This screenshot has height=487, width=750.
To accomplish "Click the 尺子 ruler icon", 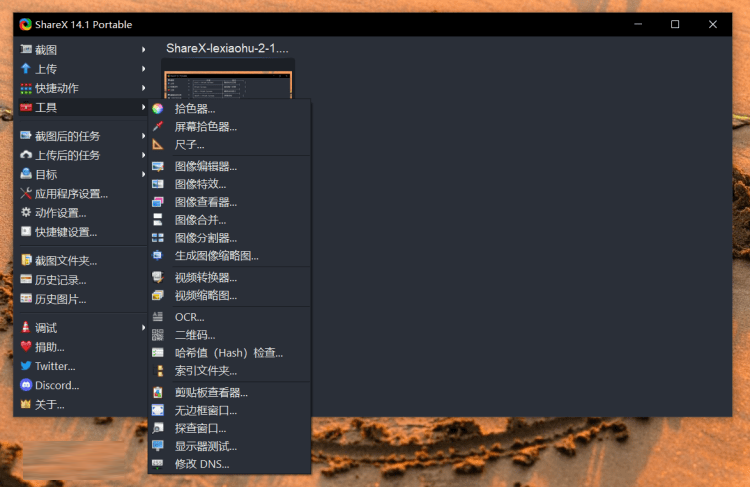I will (x=157, y=144).
